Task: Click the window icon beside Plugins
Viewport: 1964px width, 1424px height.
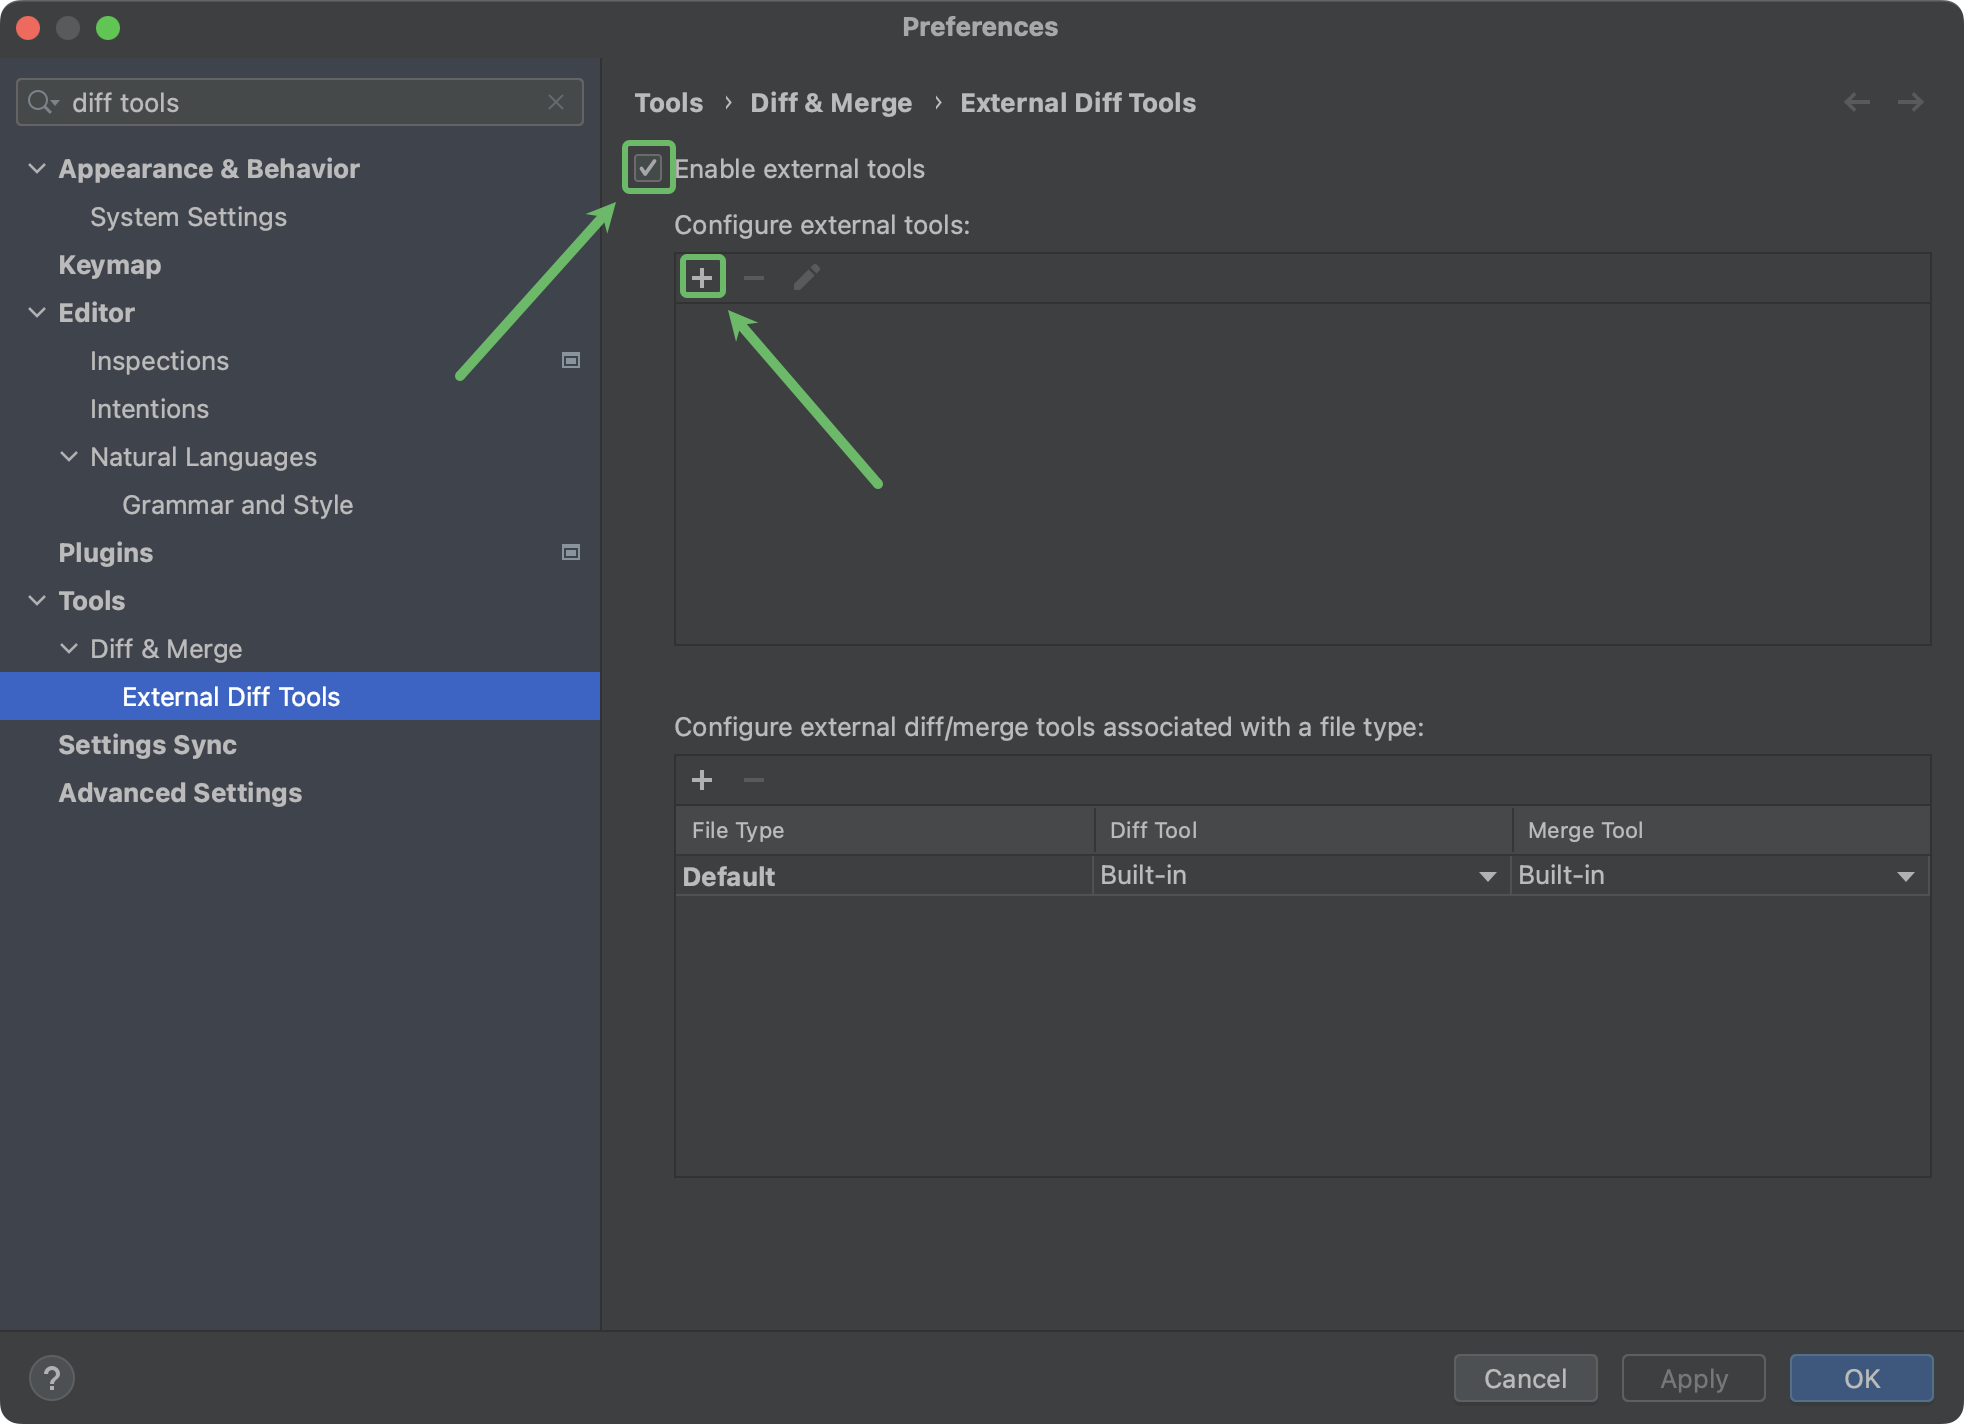Action: [570, 551]
